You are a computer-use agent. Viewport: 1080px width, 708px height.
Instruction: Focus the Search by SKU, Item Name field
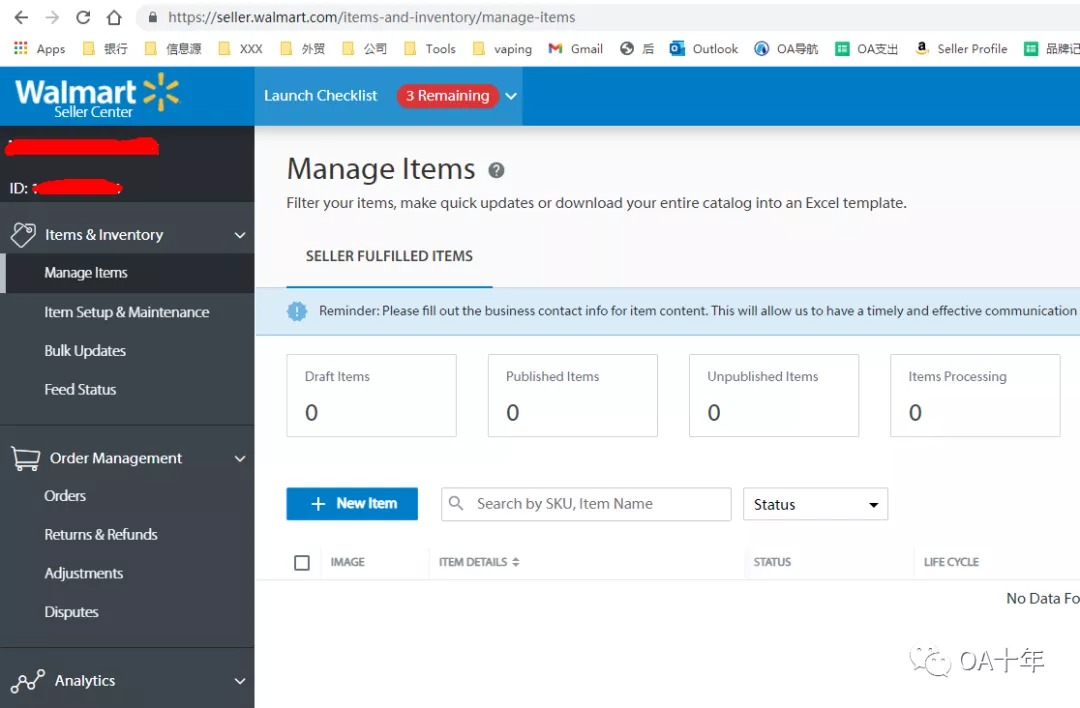586,504
